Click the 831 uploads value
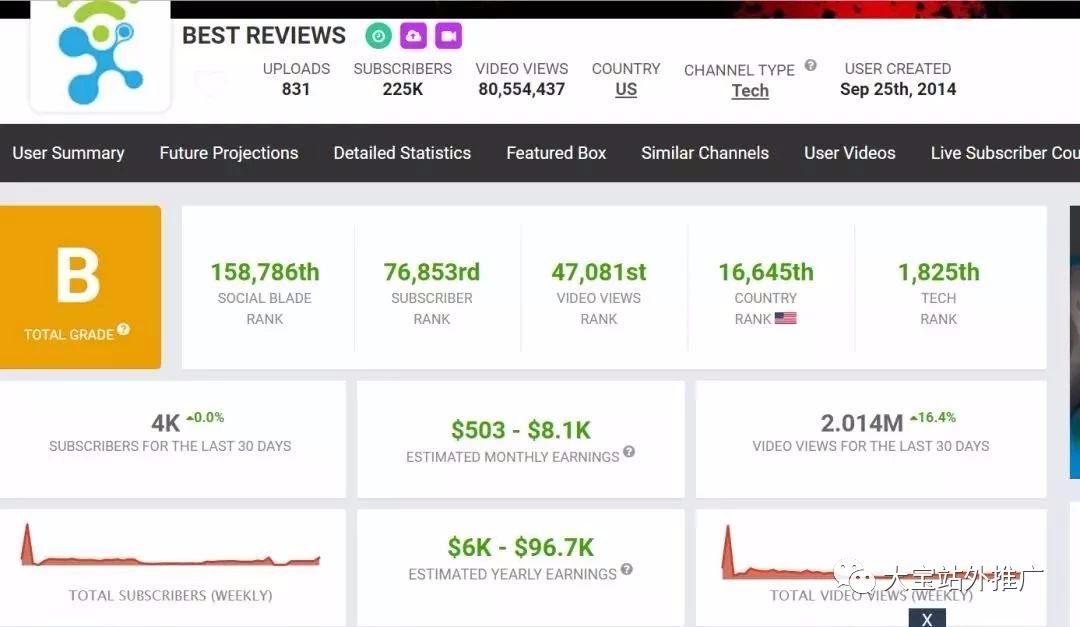Viewport: 1080px width, 627px height. coord(295,90)
